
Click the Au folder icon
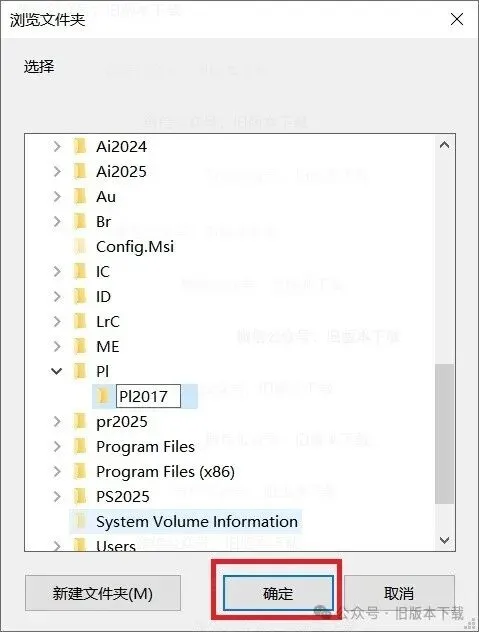click(80, 197)
